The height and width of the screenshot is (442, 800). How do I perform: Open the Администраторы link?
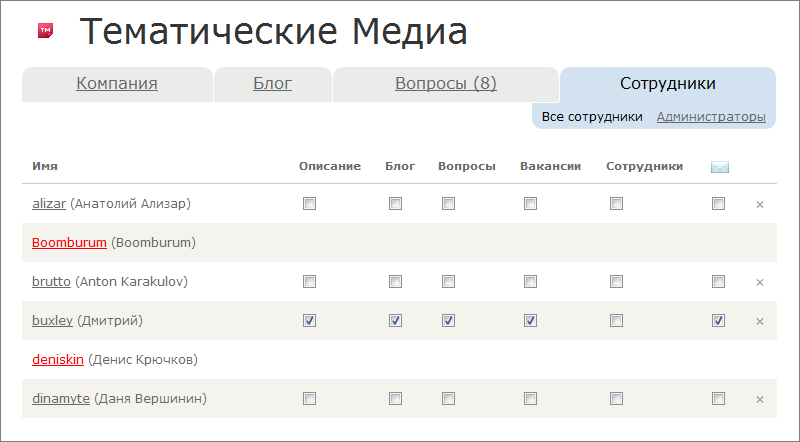711,117
